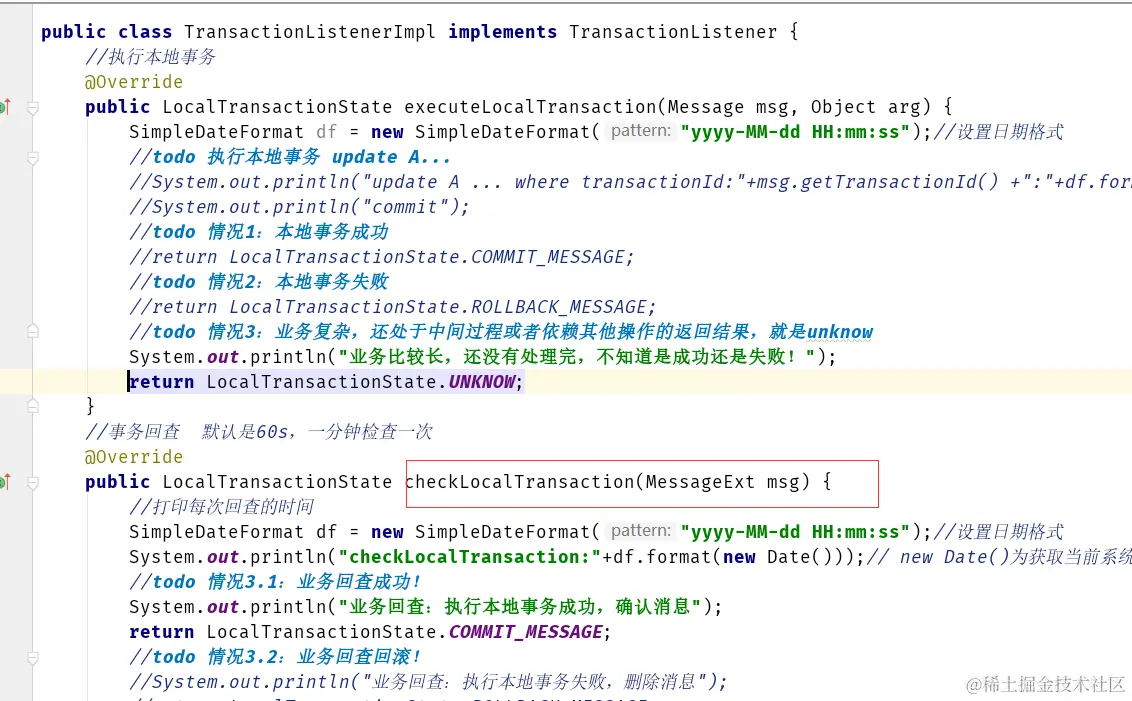
Task: Click the override gutter icon beside checkLocalTransaction
Action: 5,482
